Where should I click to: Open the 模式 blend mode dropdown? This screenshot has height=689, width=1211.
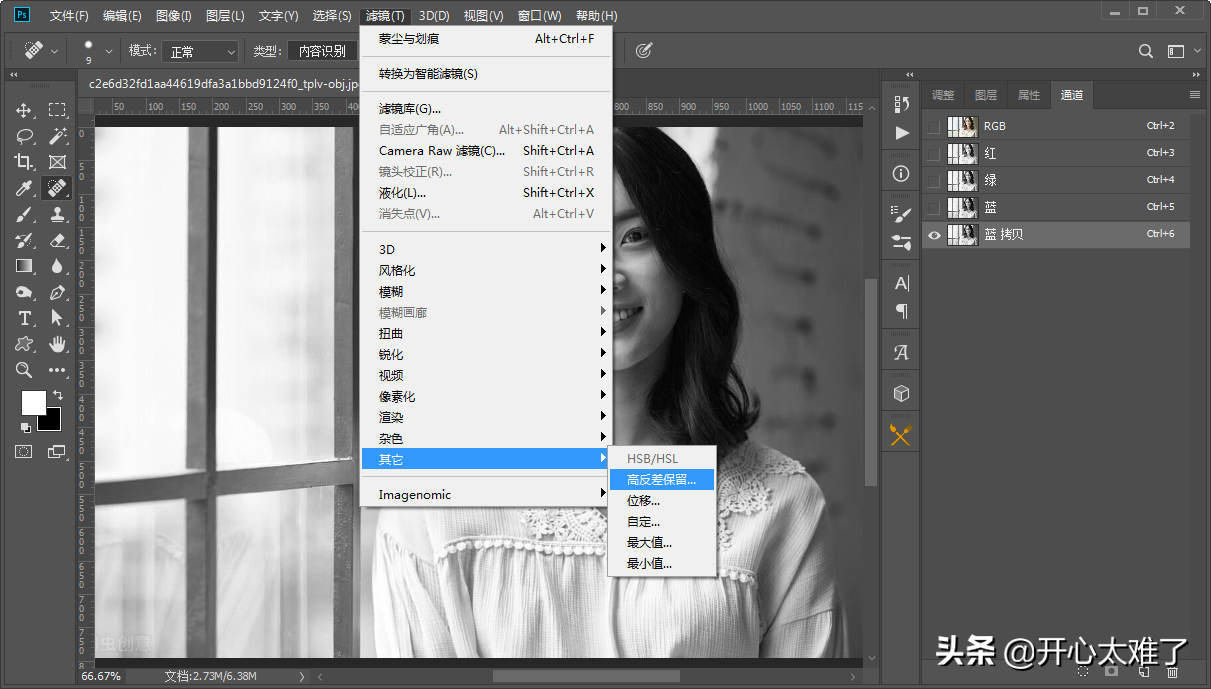(x=198, y=51)
